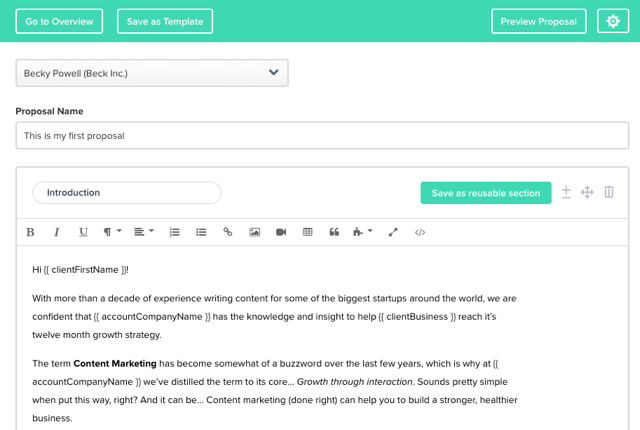Toggle italic formatting in the editor toolbar
The width and height of the screenshot is (640, 430).
pos(56,232)
